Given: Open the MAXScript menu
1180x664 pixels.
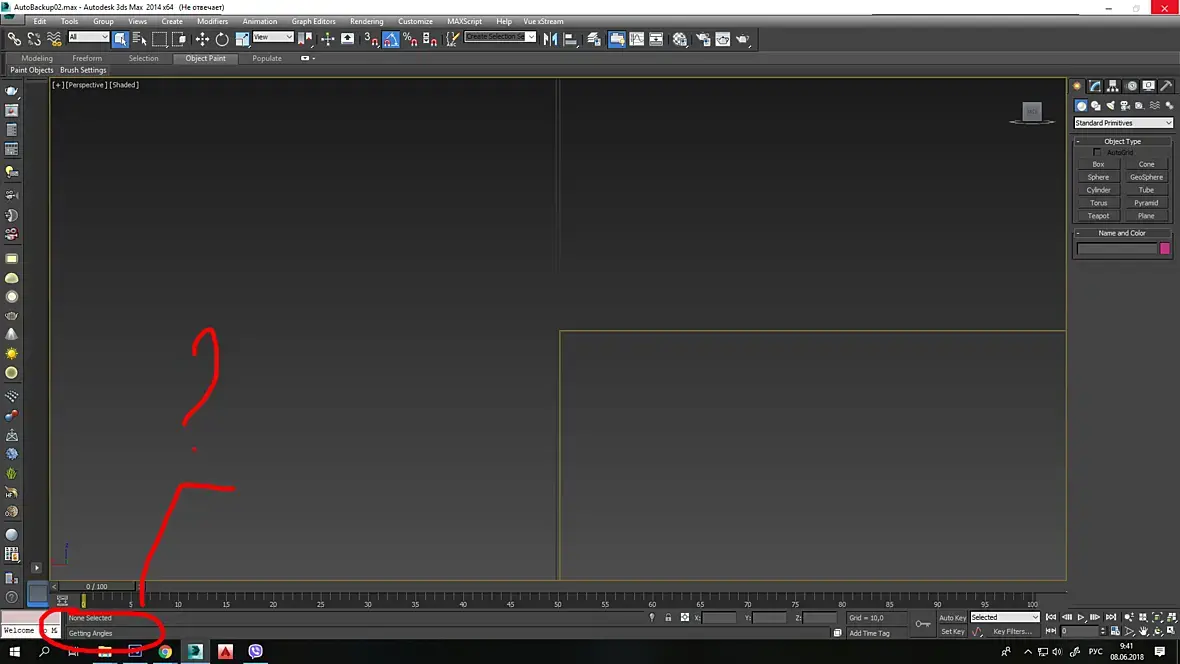Looking at the screenshot, I should pyautogui.click(x=464, y=21).
